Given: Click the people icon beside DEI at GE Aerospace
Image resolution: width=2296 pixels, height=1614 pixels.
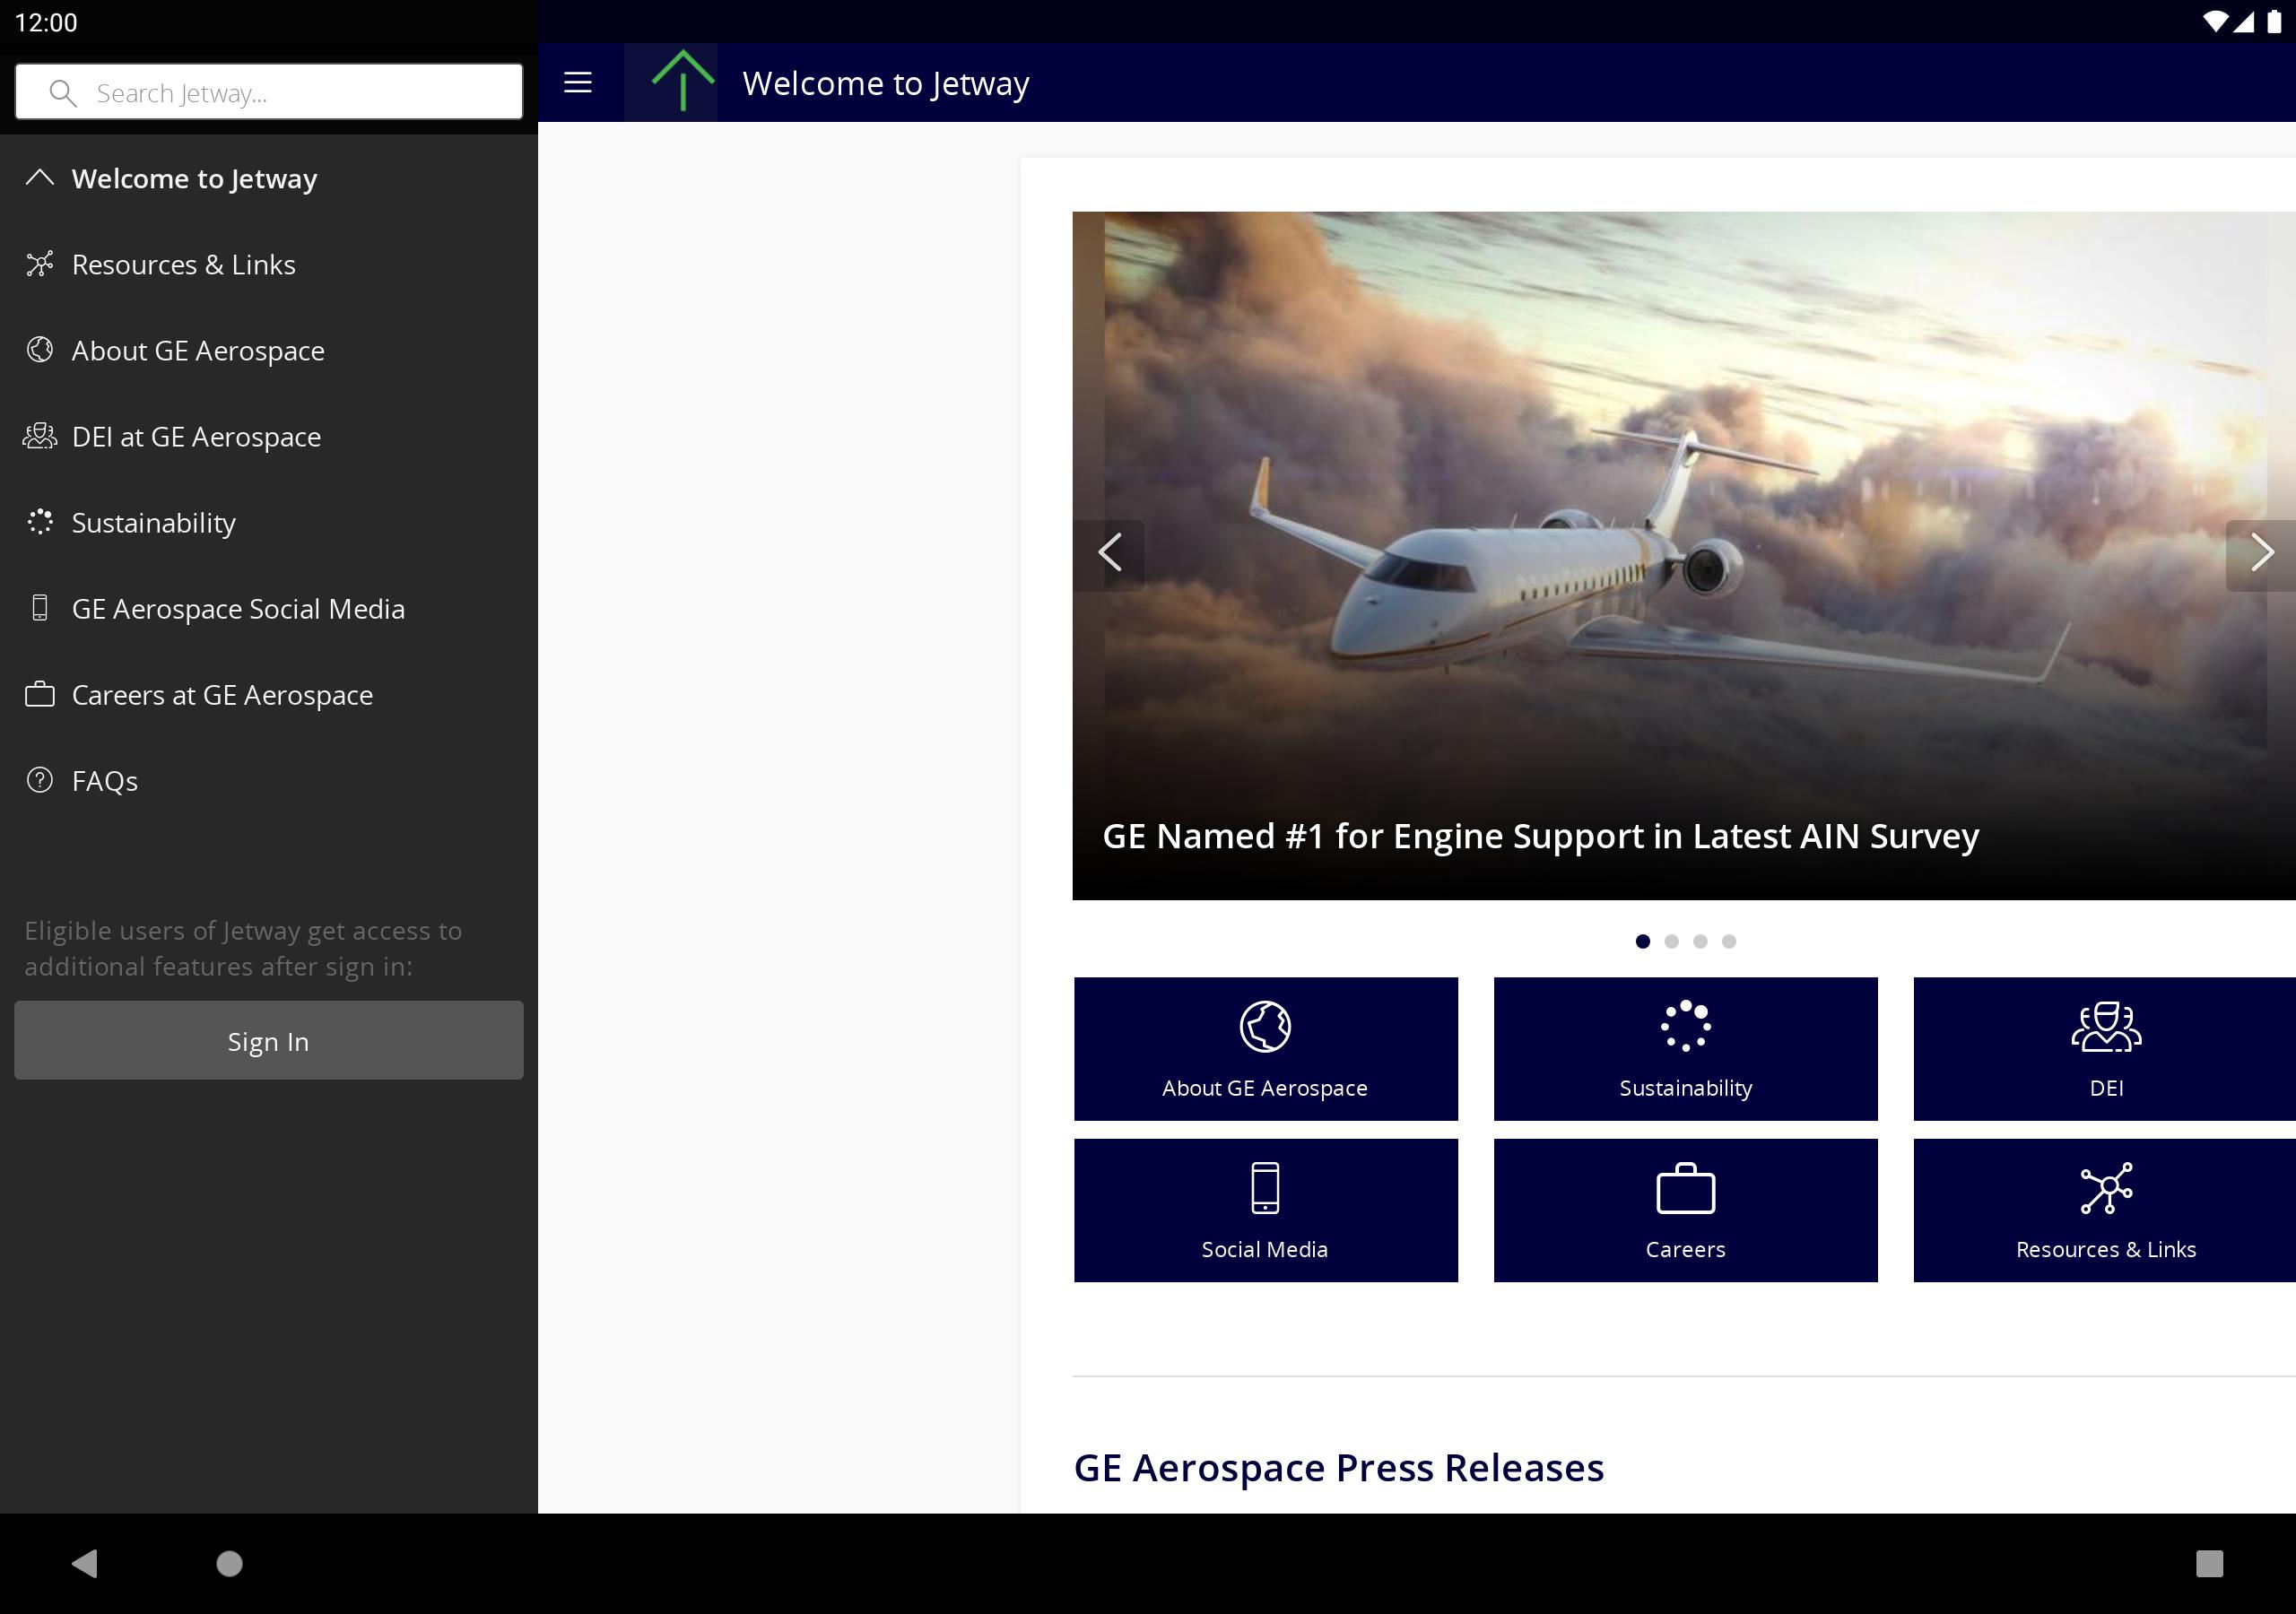Looking at the screenshot, I should [40, 436].
